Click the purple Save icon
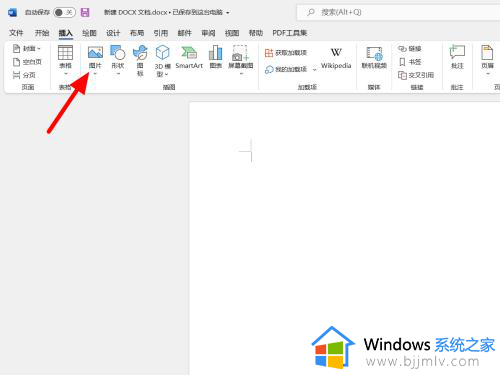Image resolution: width=500 pixels, height=375 pixels. click(x=85, y=13)
